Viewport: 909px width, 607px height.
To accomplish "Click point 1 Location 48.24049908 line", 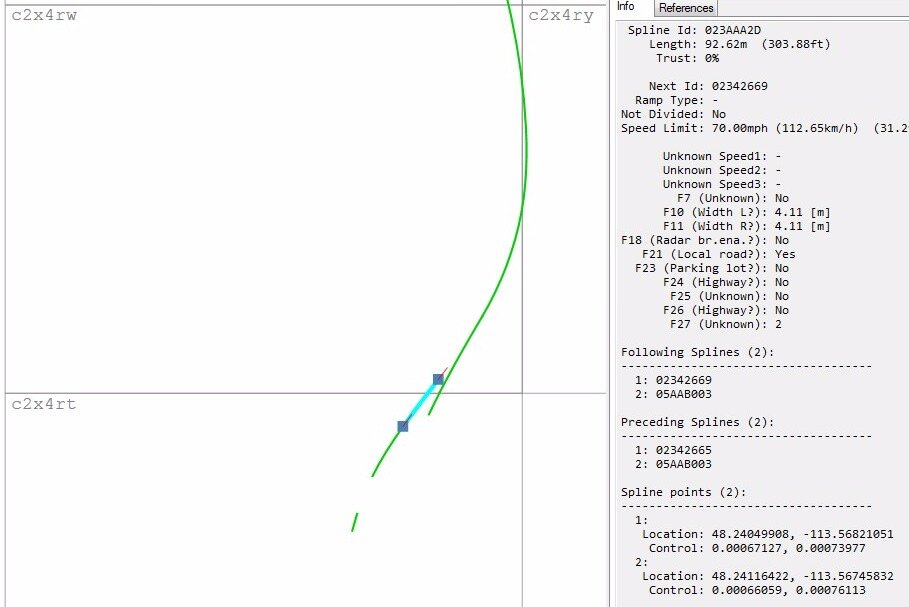I will tap(768, 534).
